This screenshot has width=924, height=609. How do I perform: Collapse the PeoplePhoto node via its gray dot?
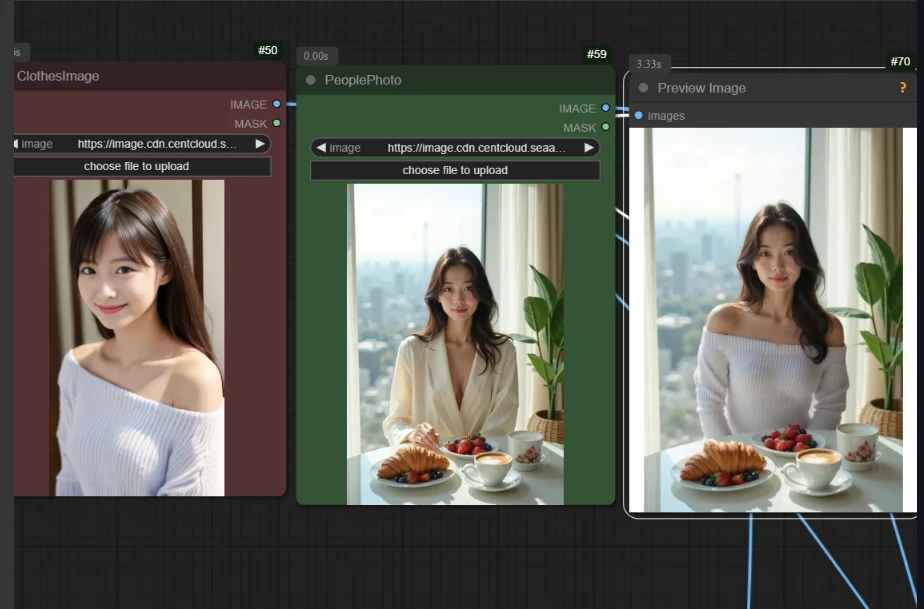pyautogui.click(x=311, y=80)
